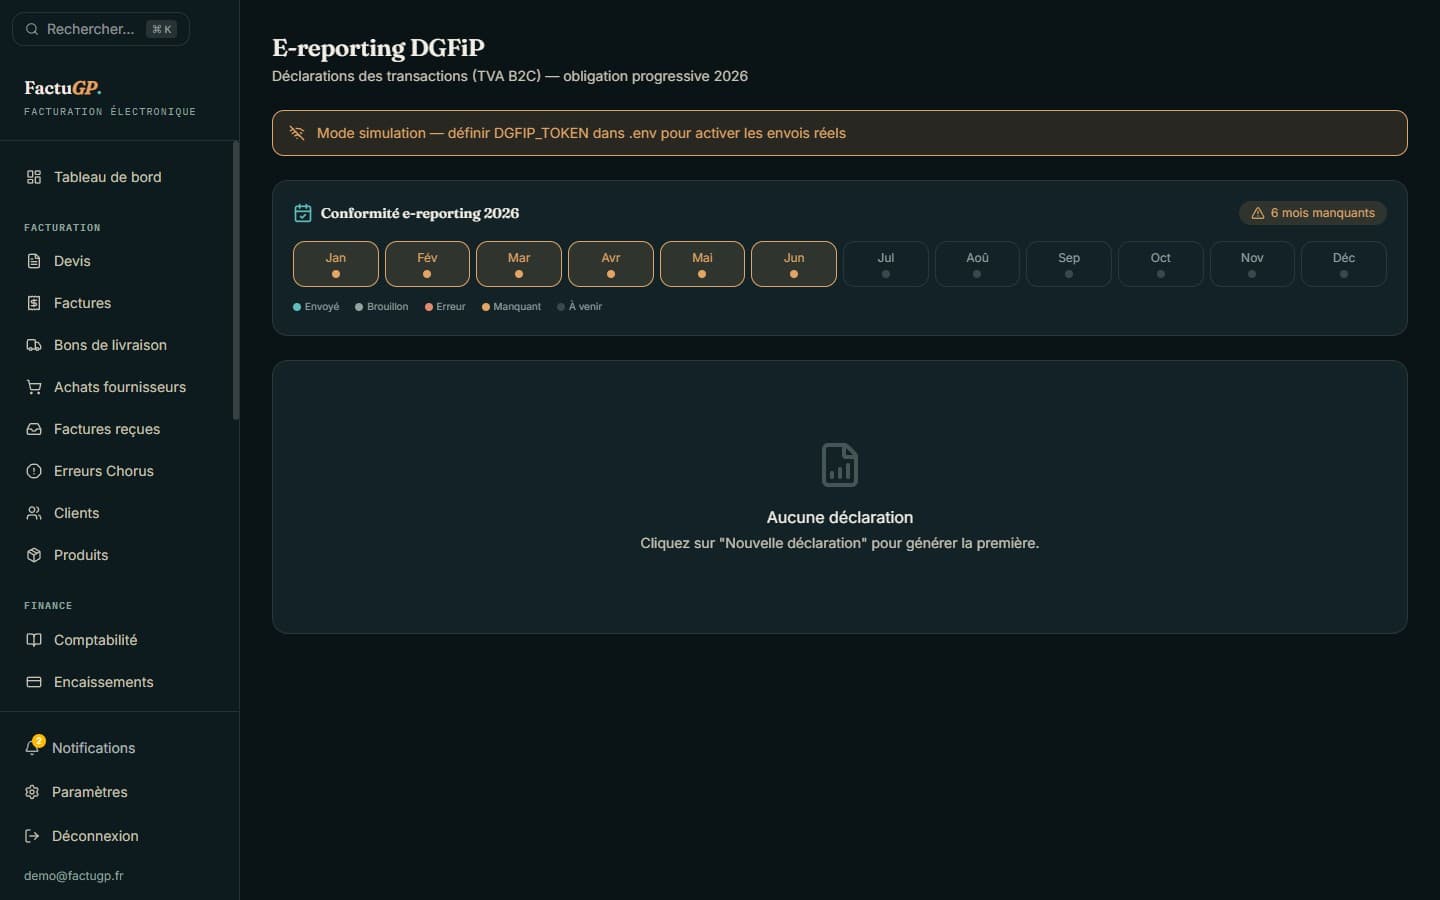Click the Tableau de bord grid icon
The width and height of the screenshot is (1440, 900).
coord(34,177)
